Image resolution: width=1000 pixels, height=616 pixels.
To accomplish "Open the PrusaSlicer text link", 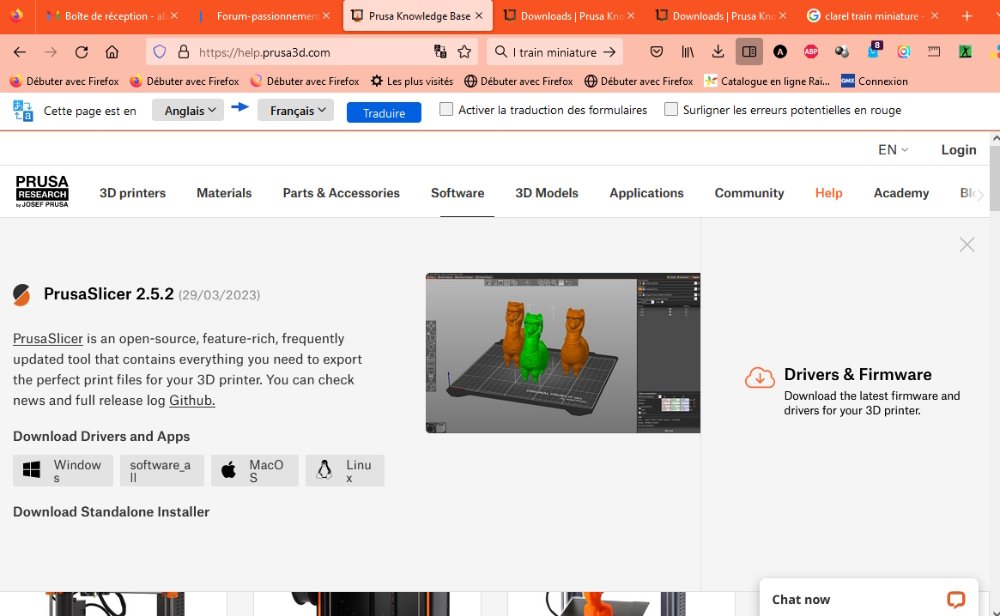I will [x=48, y=339].
